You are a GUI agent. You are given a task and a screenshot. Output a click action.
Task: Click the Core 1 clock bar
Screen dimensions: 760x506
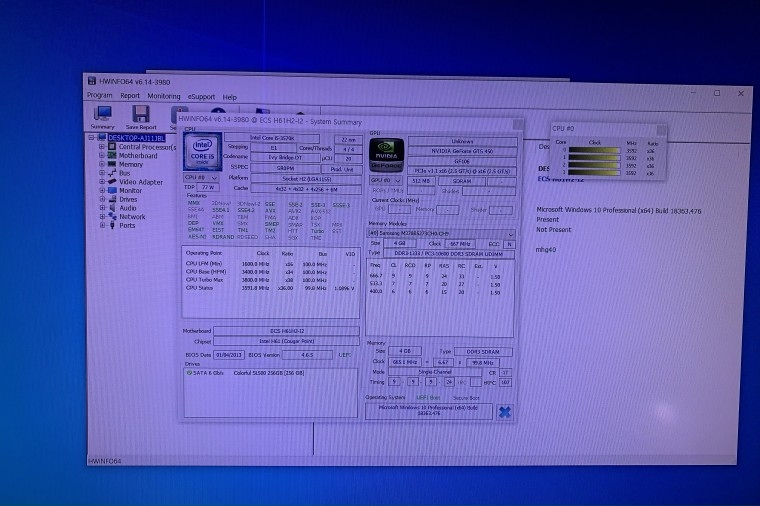pyautogui.click(x=595, y=158)
